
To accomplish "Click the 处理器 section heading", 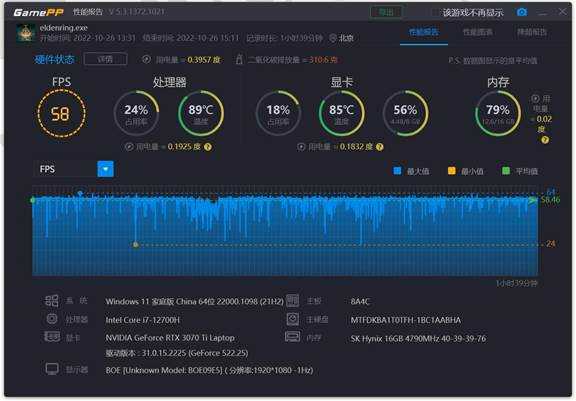I will coord(170,82).
